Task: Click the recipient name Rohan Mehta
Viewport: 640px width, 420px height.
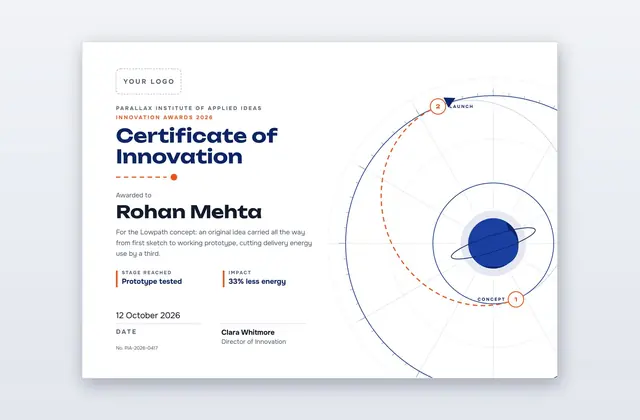Action: tap(189, 212)
